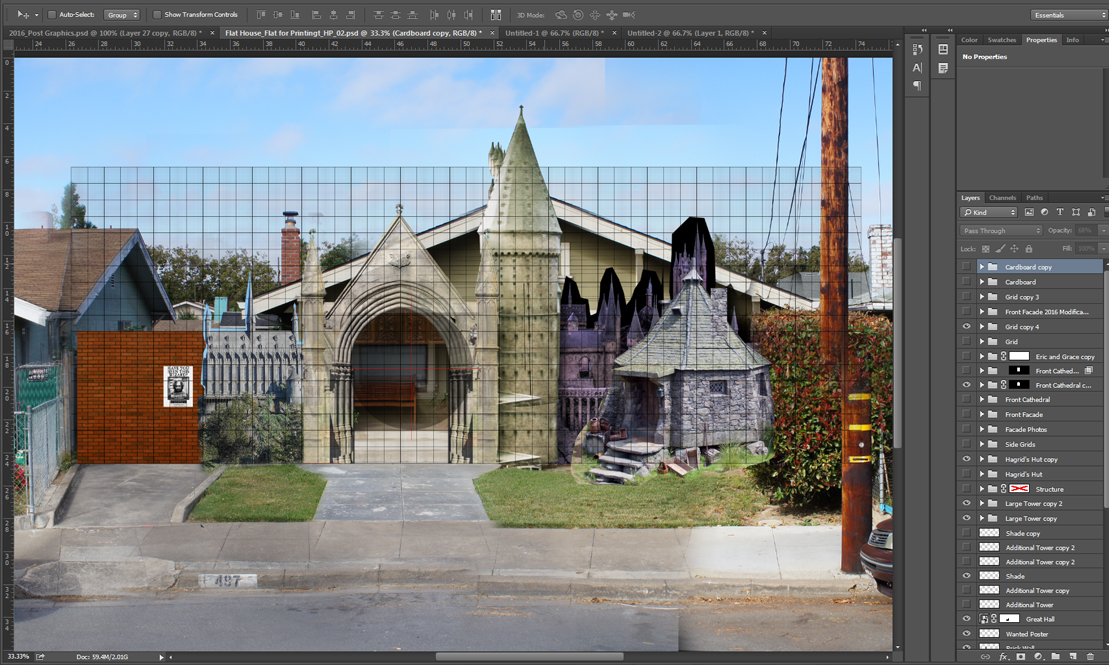1109x665 pixels.
Task: Show the Structure layer group
Action: coord(966,489)
